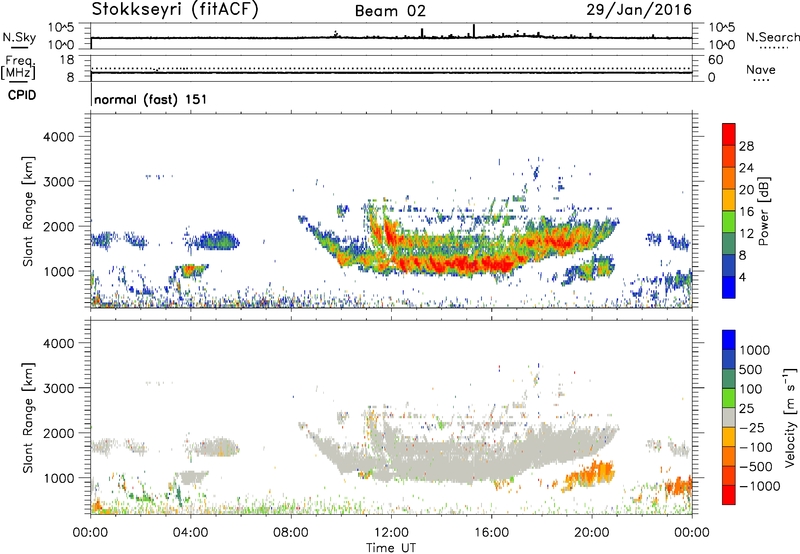Click the 'Nave' legend label
The image size is (800, 554).
[x=761, y=70]
